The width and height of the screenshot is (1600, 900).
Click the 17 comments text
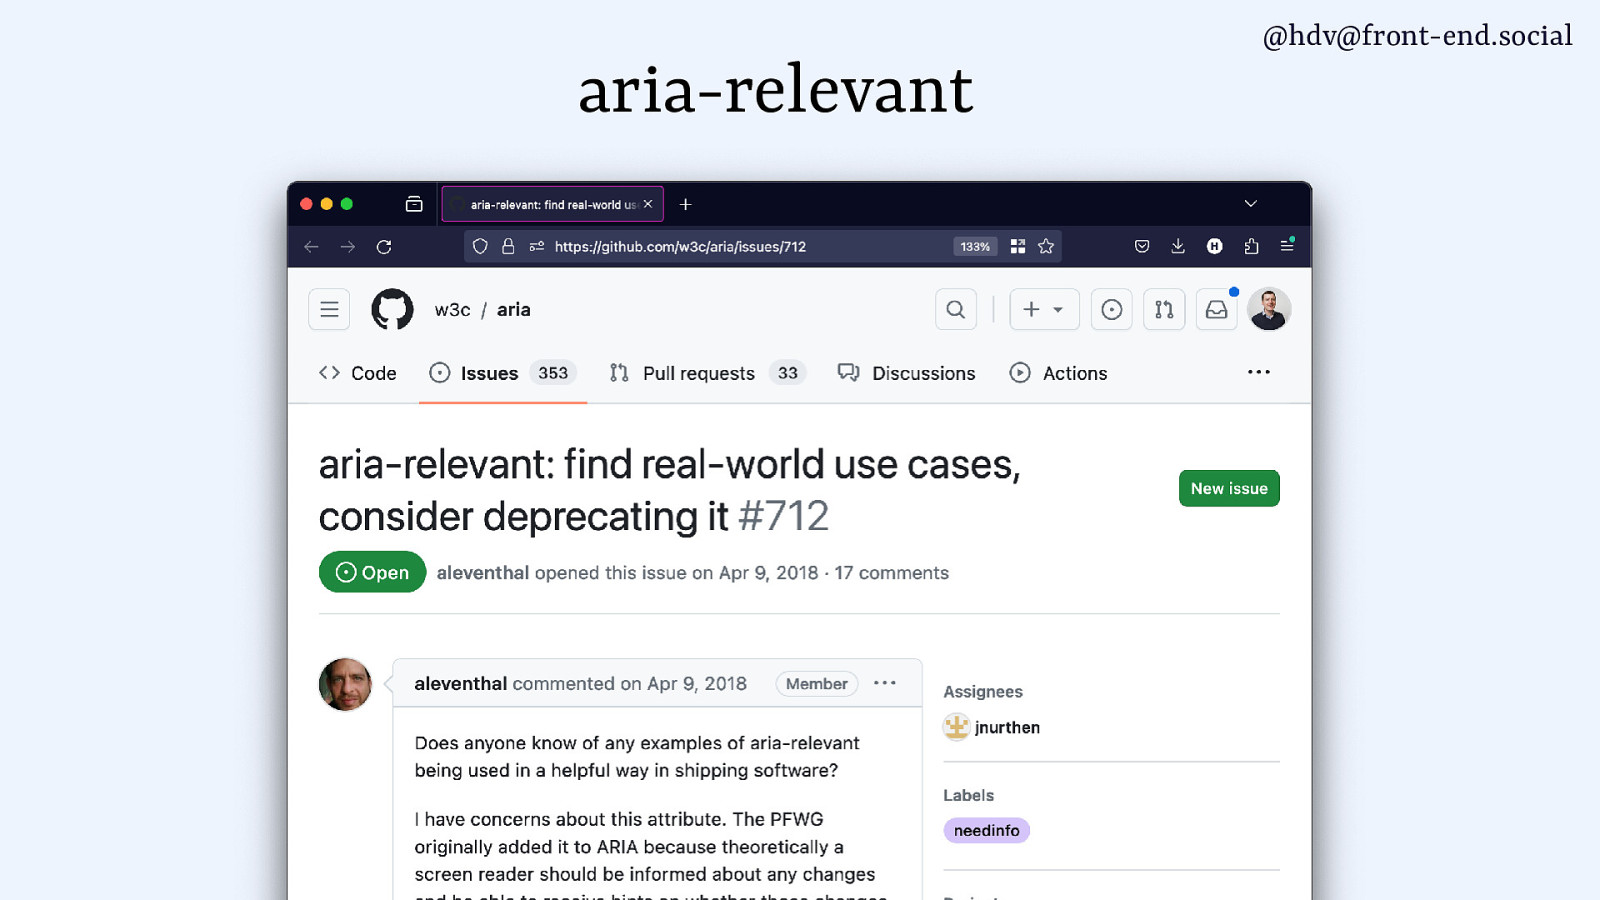892,573
